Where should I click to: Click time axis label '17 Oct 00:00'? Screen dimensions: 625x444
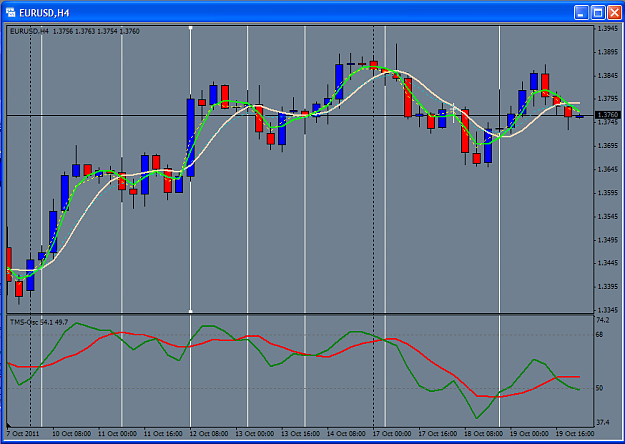pyautogui.click(x=392, y=434)
